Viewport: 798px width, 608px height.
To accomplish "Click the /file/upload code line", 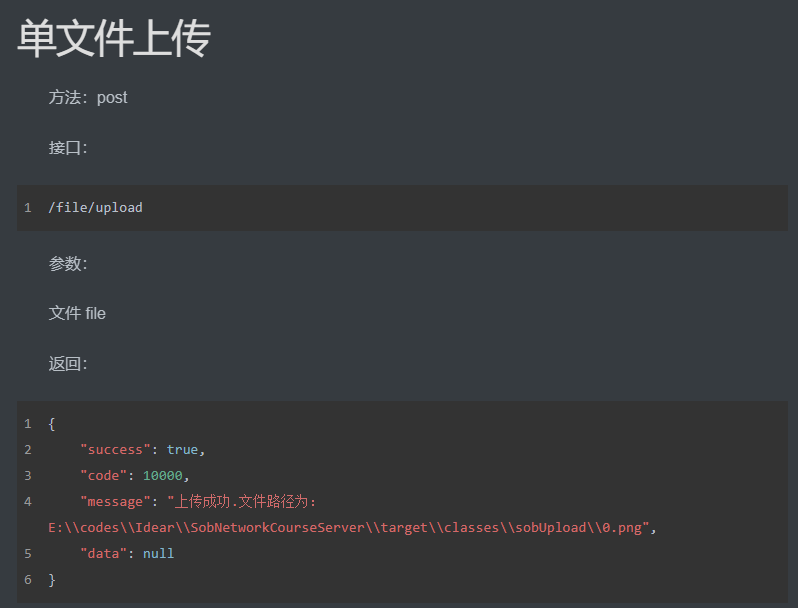I will [95, 208].
